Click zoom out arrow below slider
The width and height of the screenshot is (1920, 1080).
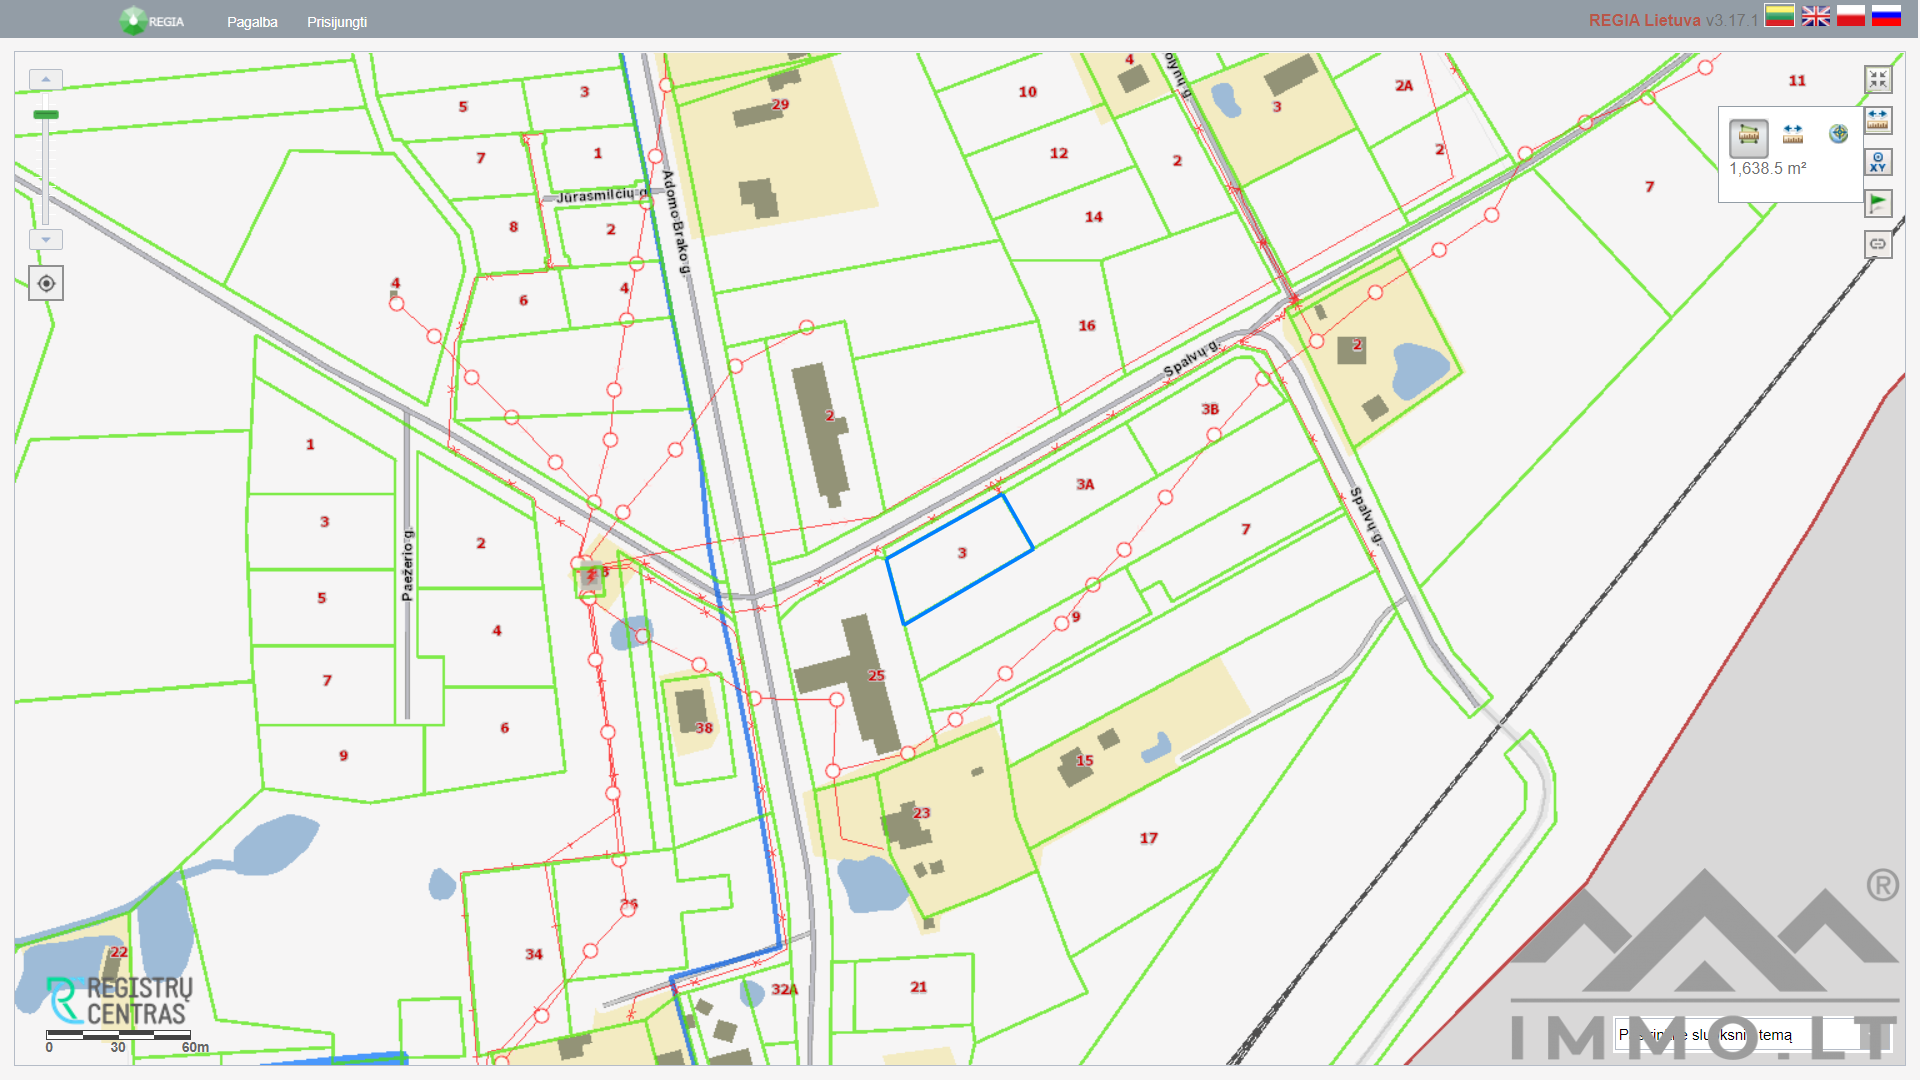[46, 240]
